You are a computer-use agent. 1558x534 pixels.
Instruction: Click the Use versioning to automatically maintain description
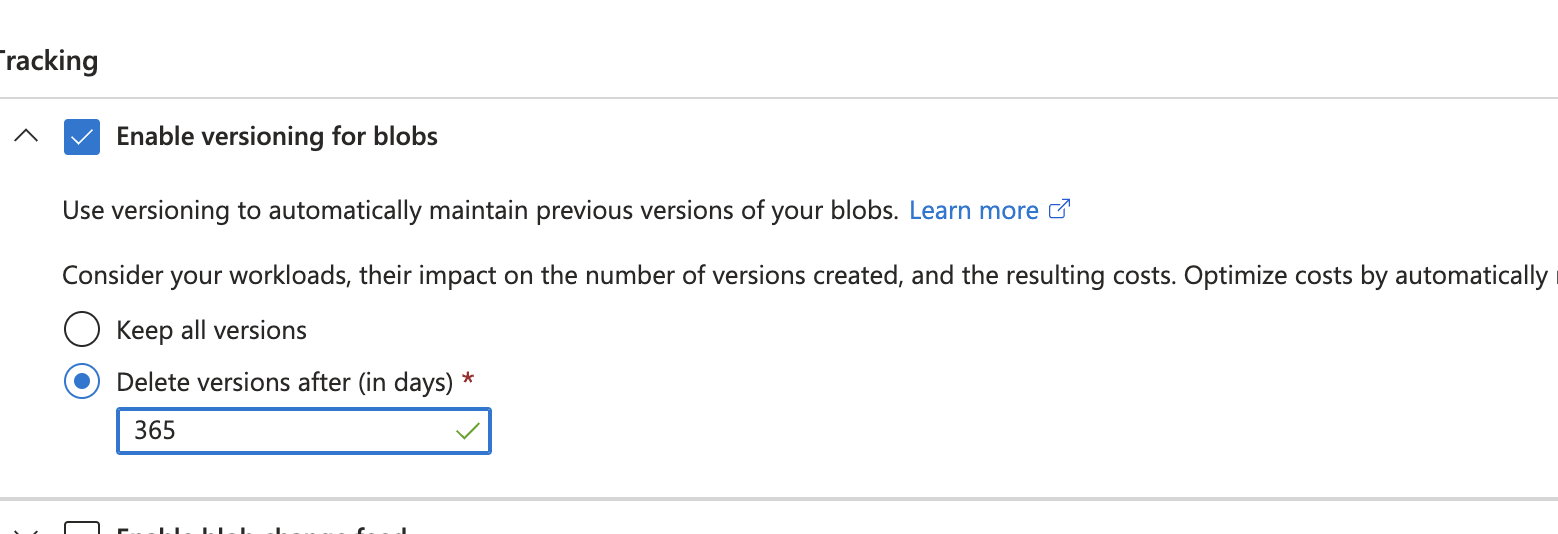tap(480, 211)
